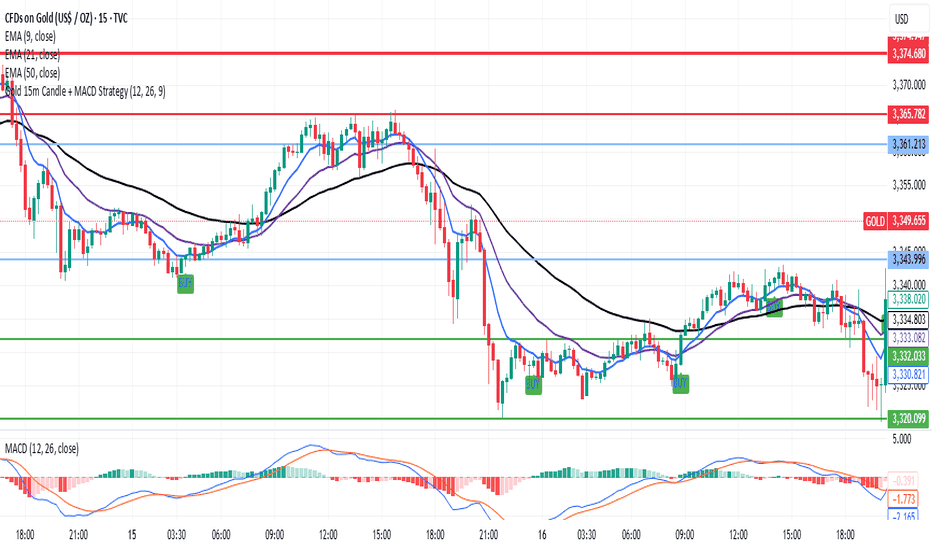Image resolution: width=932 pixels, height=550 pixels.
Task: Click the leftmost 18:00 time axis label
Action: (x=25, y=535)
